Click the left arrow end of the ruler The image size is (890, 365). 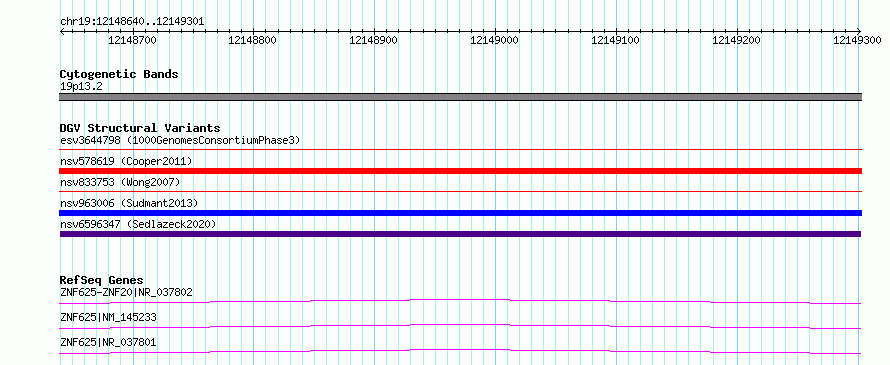62,31
